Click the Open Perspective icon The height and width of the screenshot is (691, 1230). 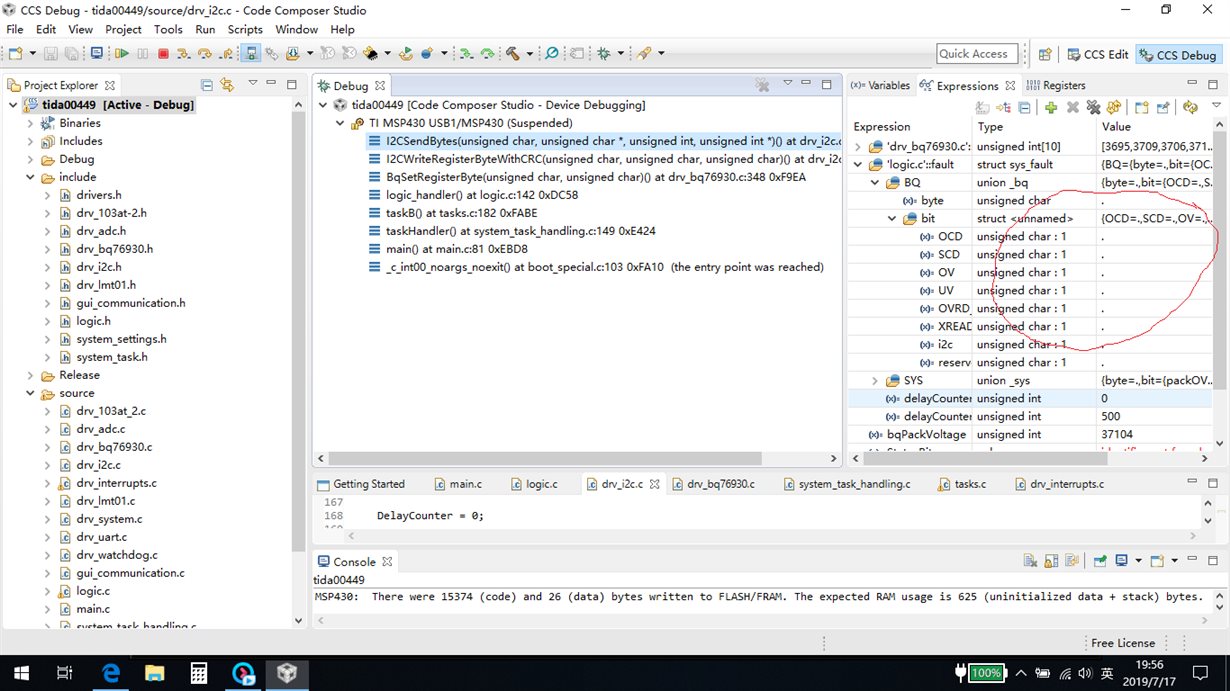pyautogui.click(x=1044, y=54)
